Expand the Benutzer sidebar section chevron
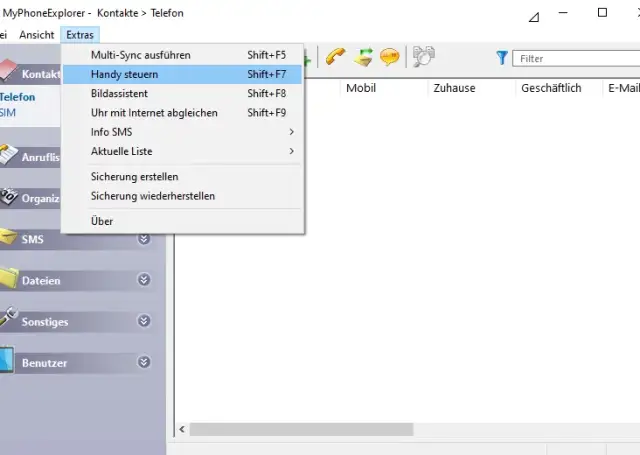The width and height of the screenshot is (640, 455). click(x=144, y=362)
